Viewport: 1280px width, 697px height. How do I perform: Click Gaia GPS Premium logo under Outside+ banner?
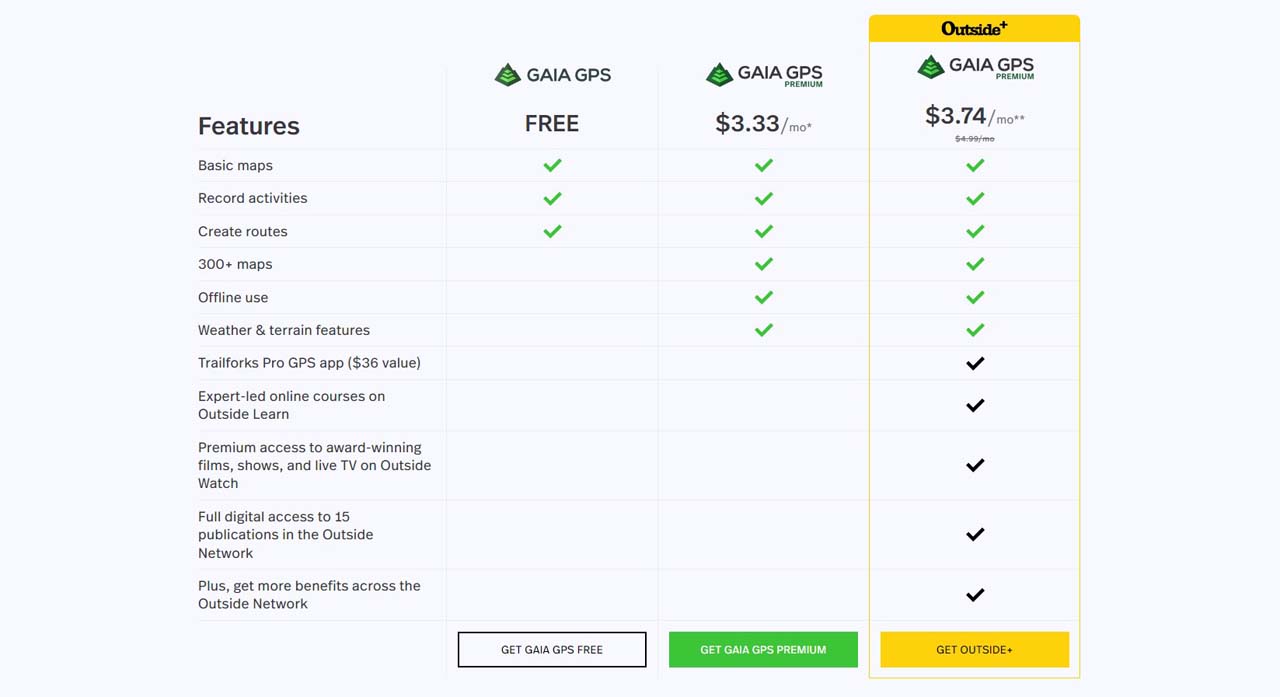(x=975, y=68)
